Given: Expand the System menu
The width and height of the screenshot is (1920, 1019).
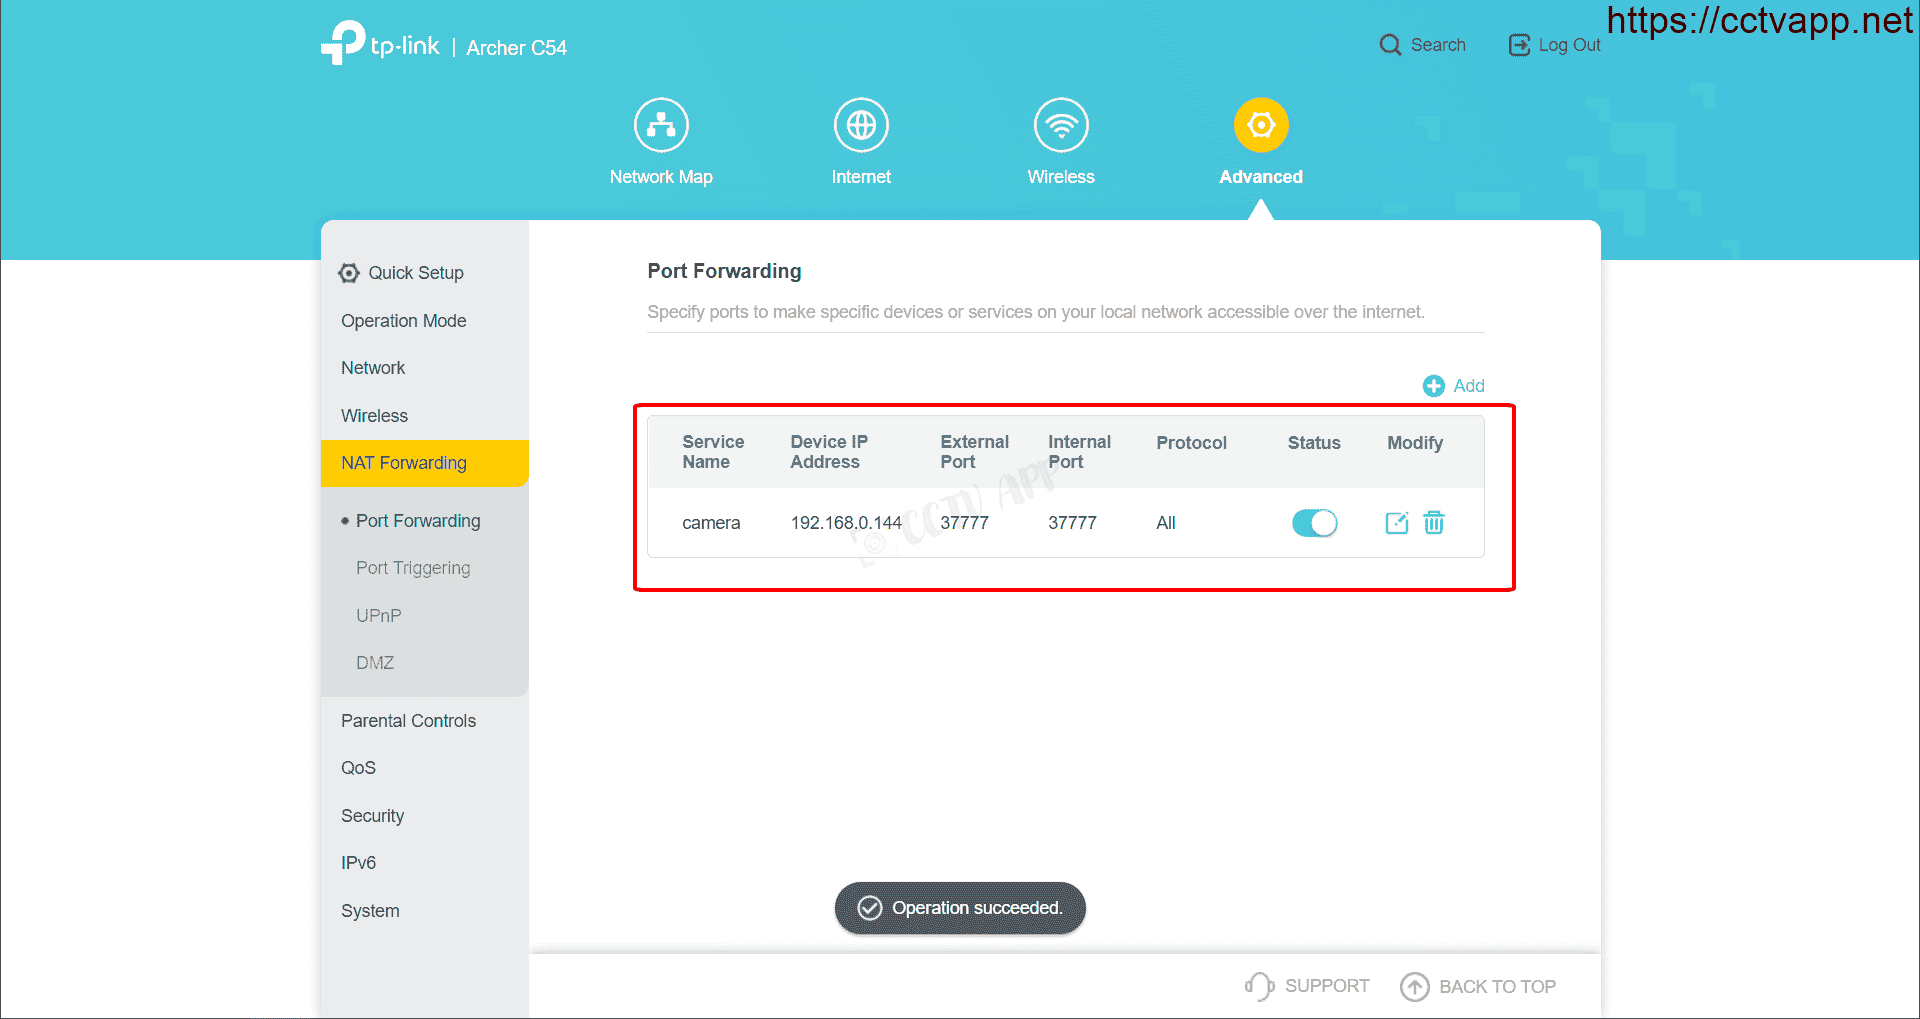Looking at the screenshot, I should coord(370,911).
